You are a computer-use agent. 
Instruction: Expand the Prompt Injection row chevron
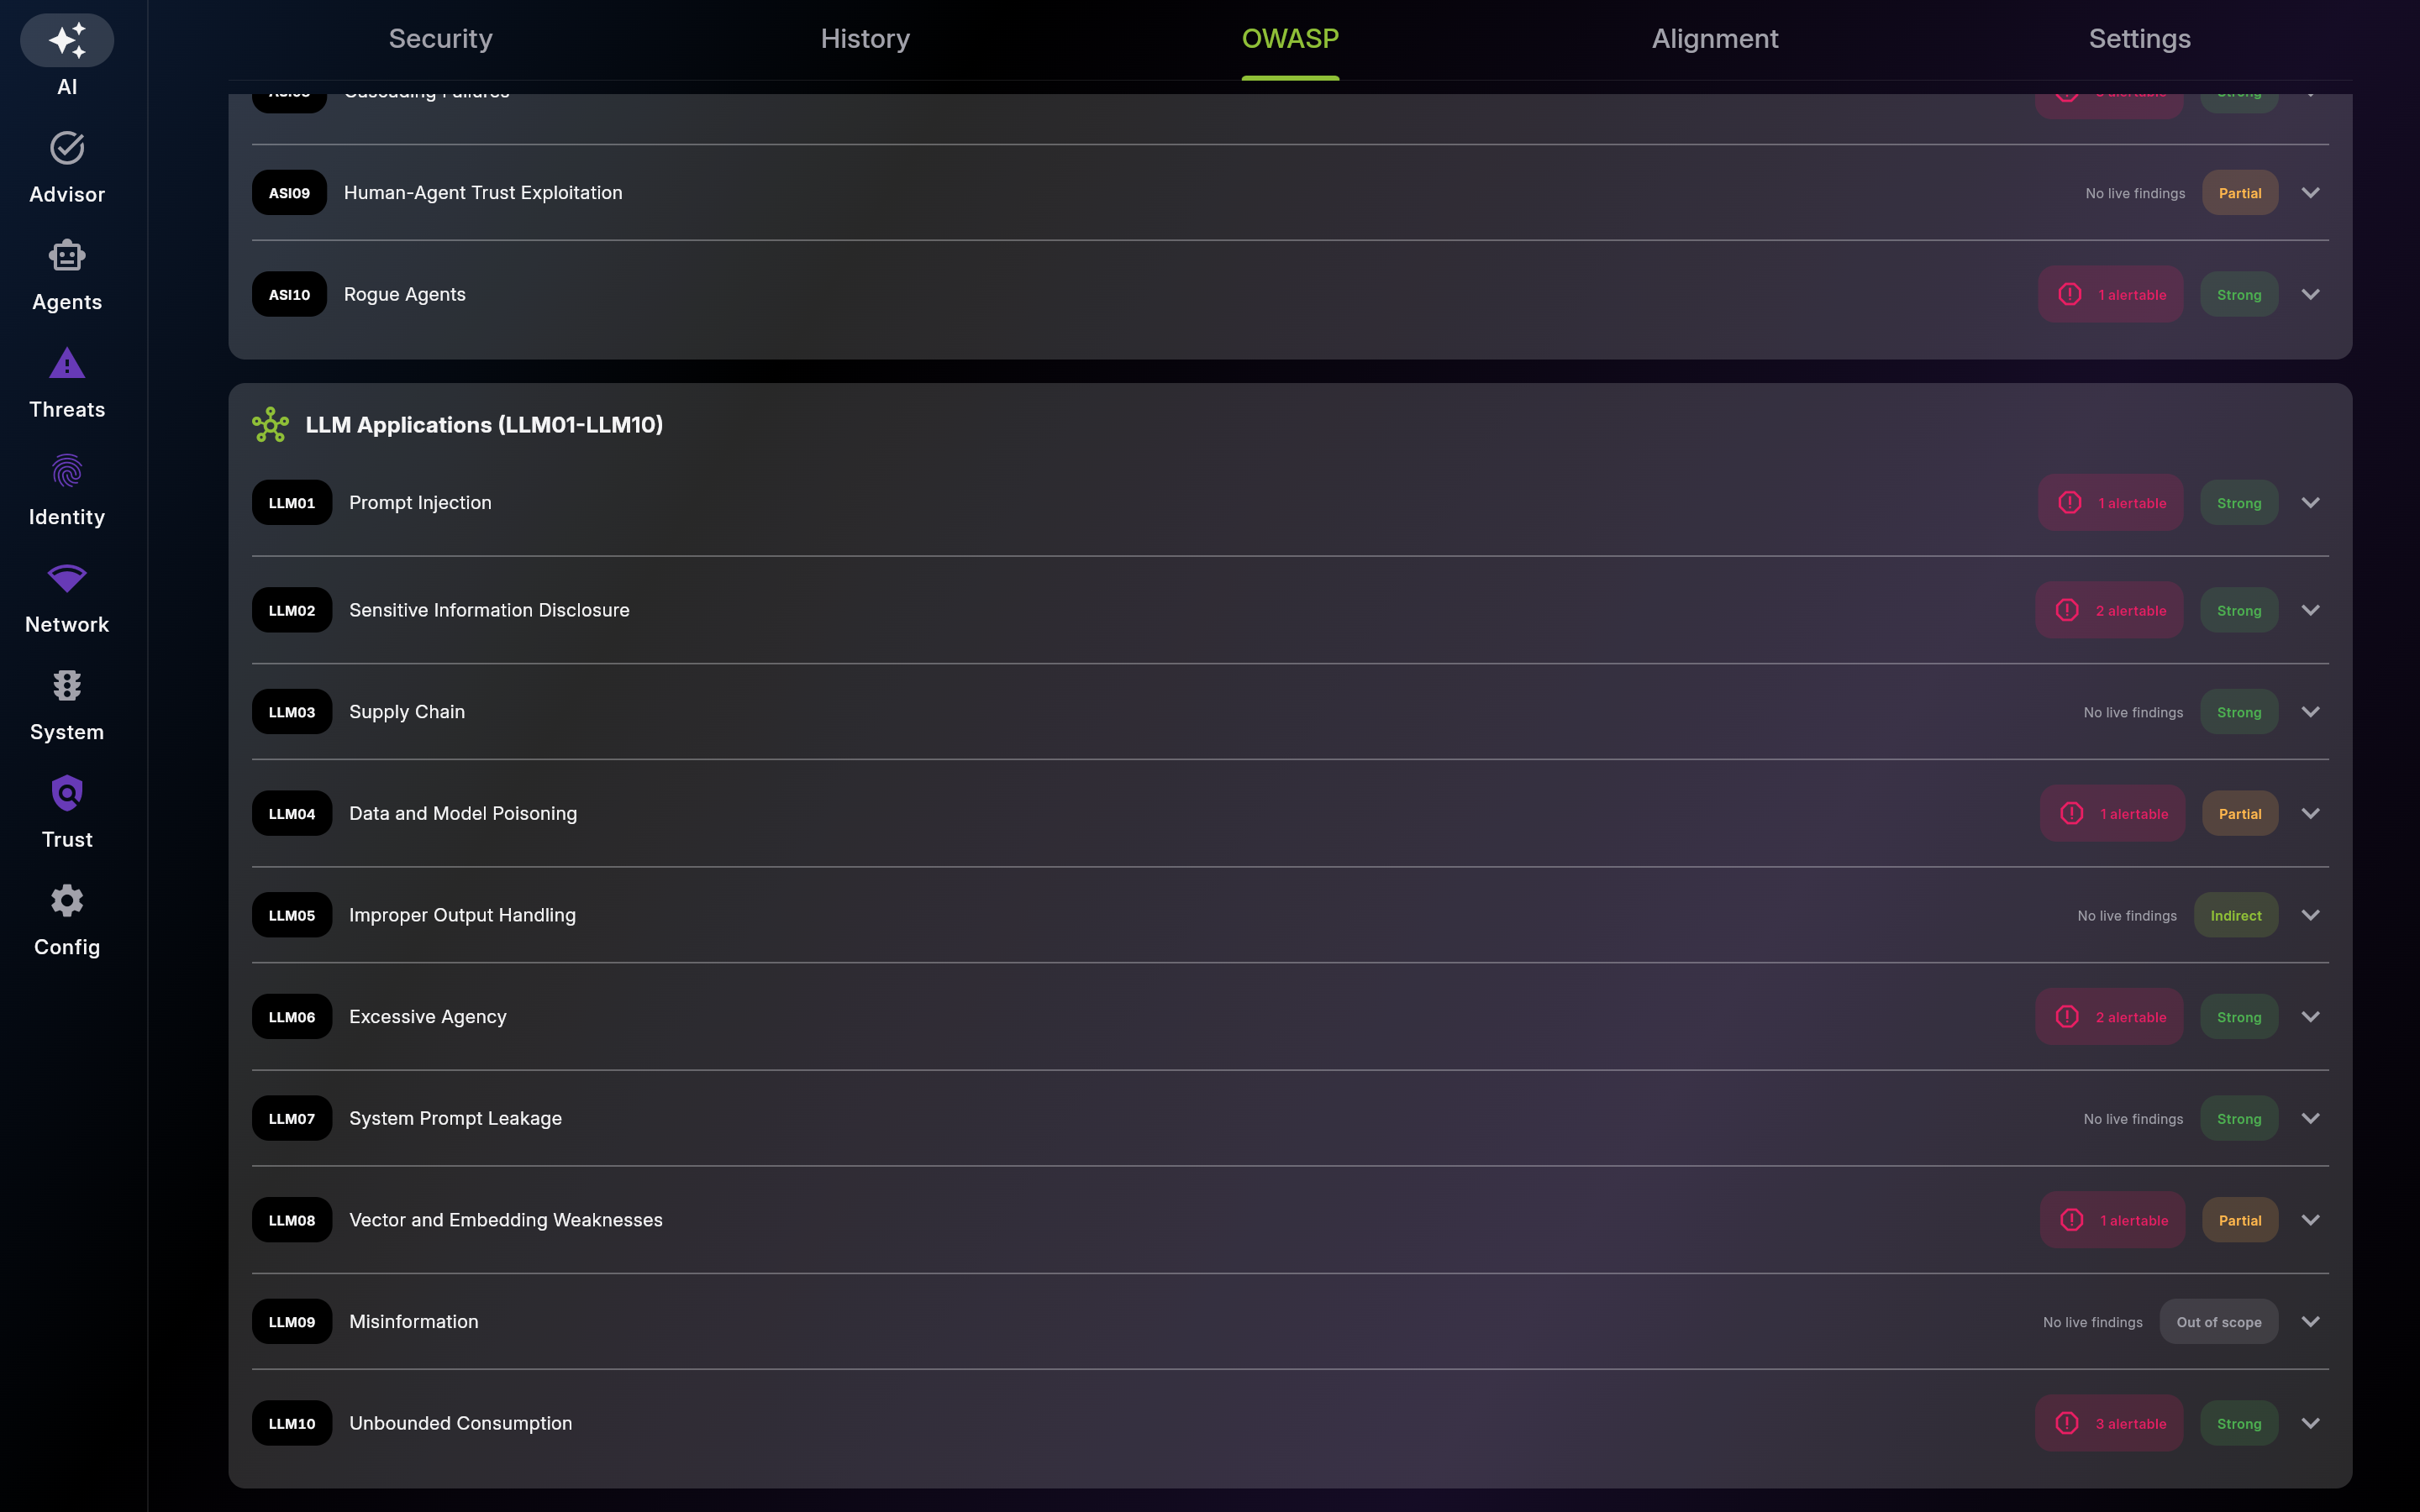point(2311,502)
